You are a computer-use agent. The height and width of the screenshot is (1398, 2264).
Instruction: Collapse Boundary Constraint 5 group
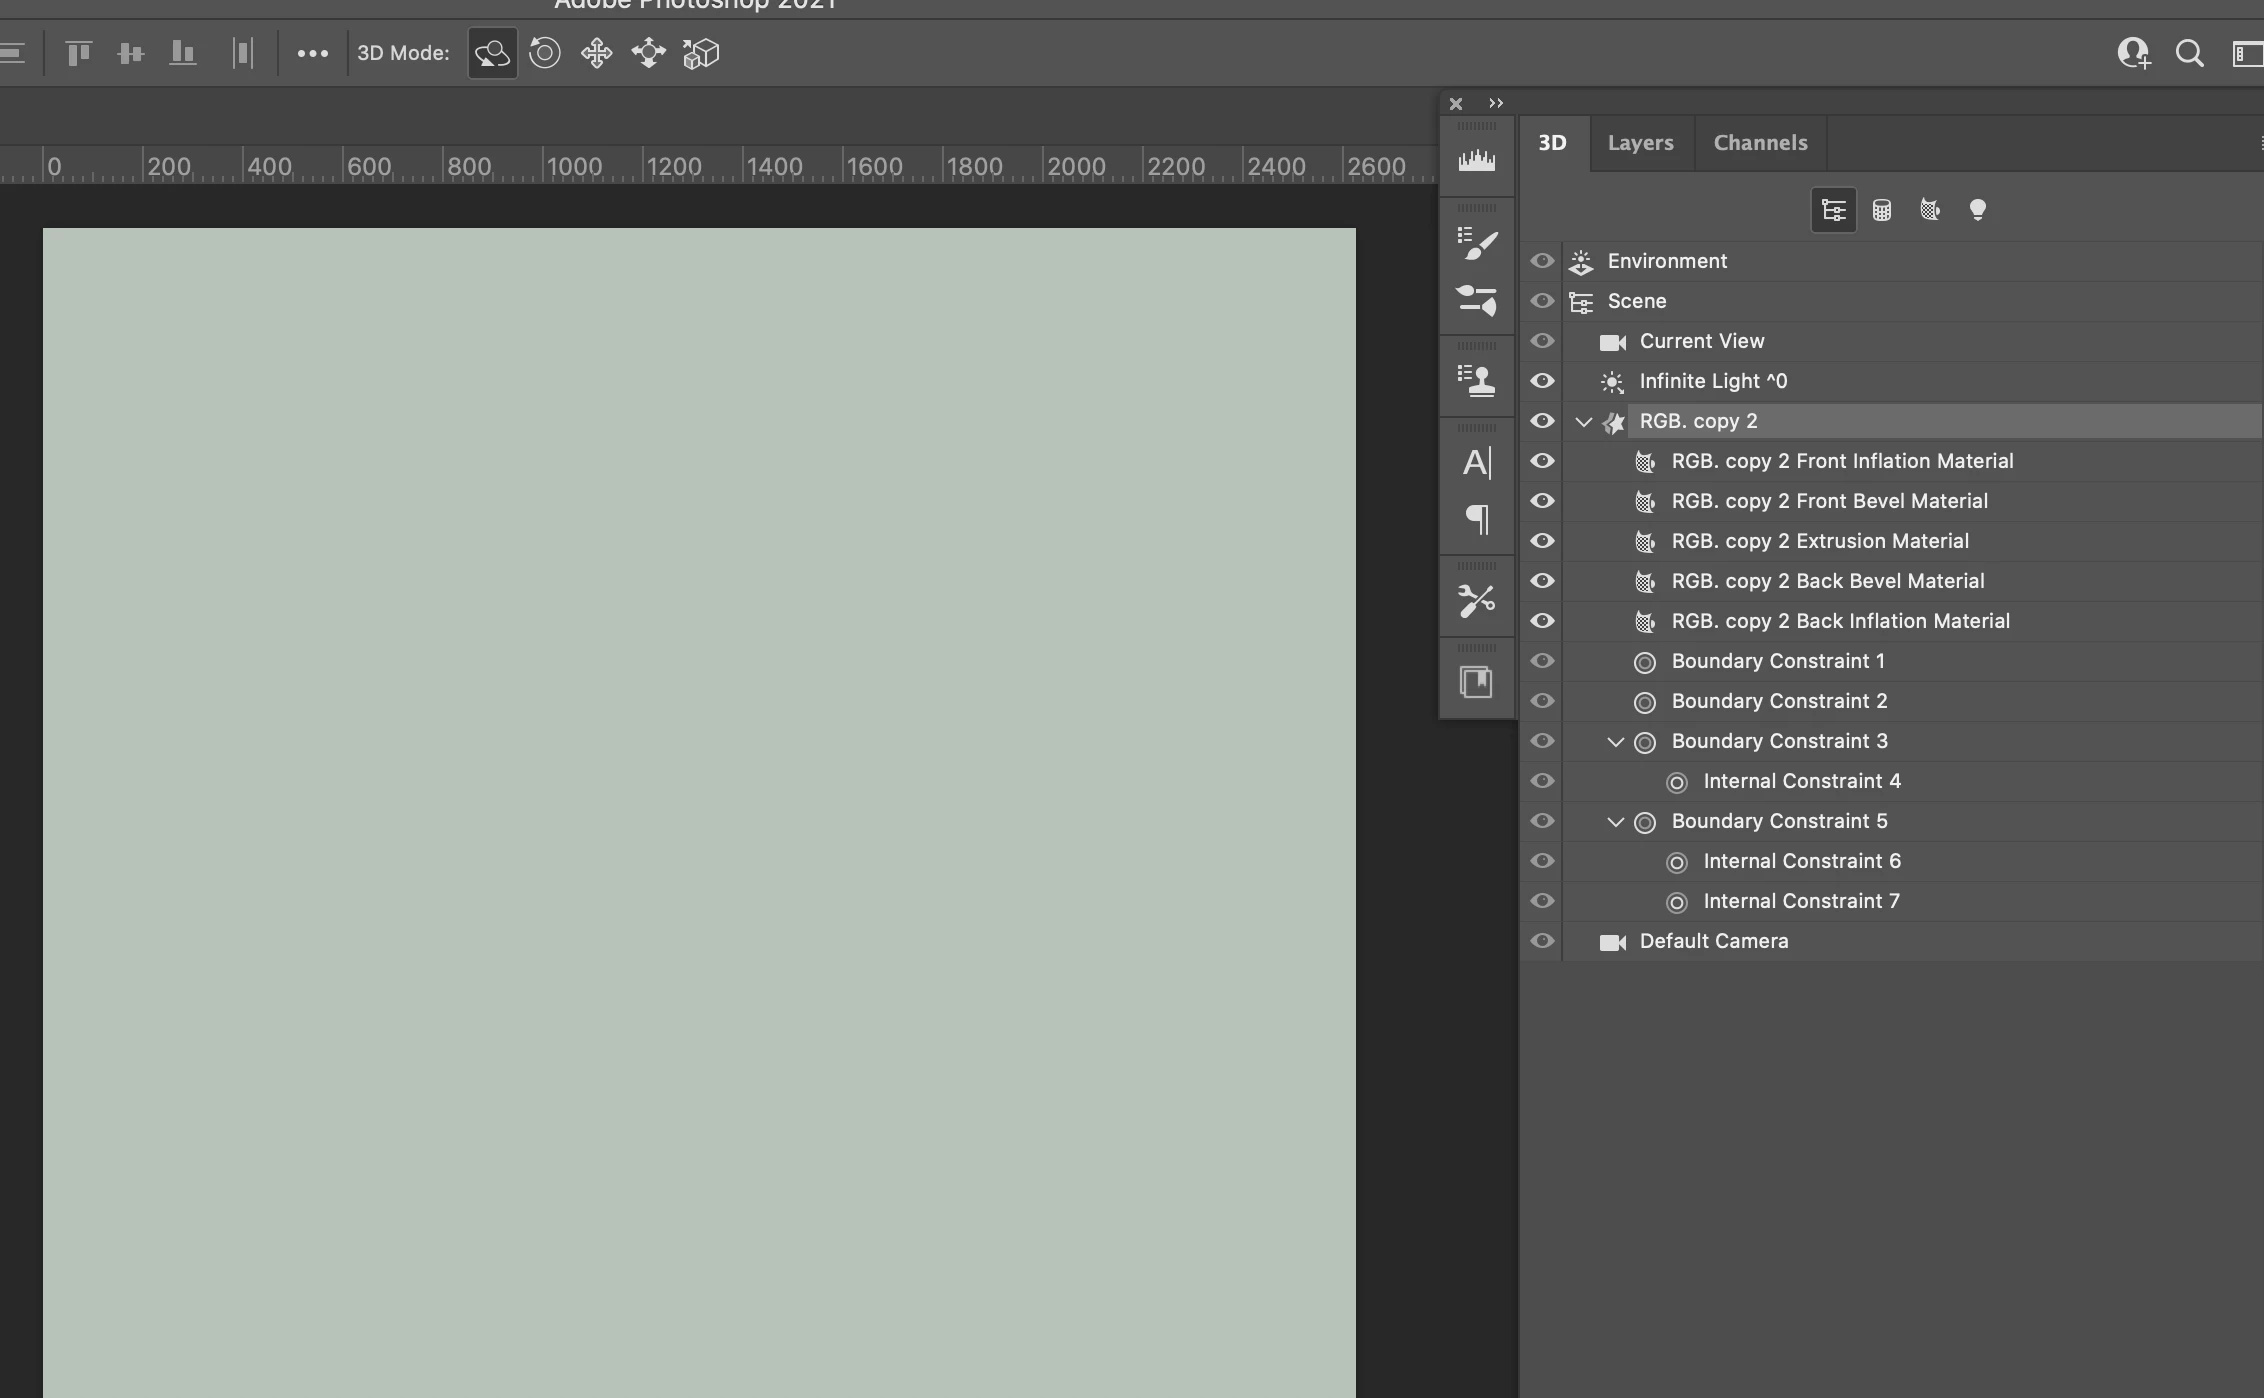pyautogui.click(x=1615, y=822)
